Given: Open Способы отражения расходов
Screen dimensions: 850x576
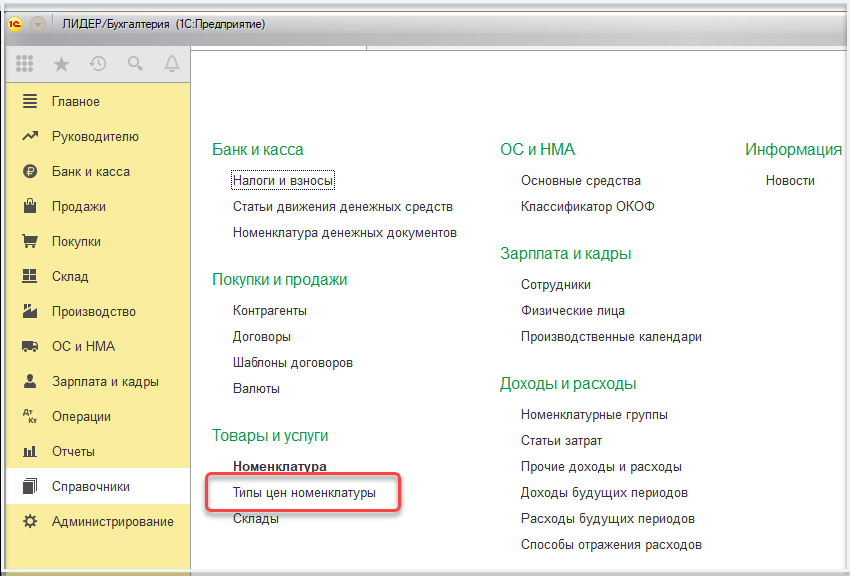Looking at the screenshot, I should [611, 545].
